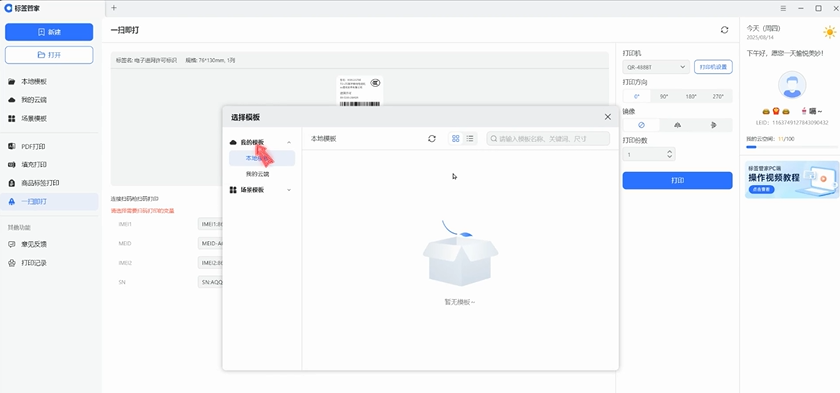Refresh the template list in dialog
This screenshot has width=840, height=393.
tap(432, 138)
